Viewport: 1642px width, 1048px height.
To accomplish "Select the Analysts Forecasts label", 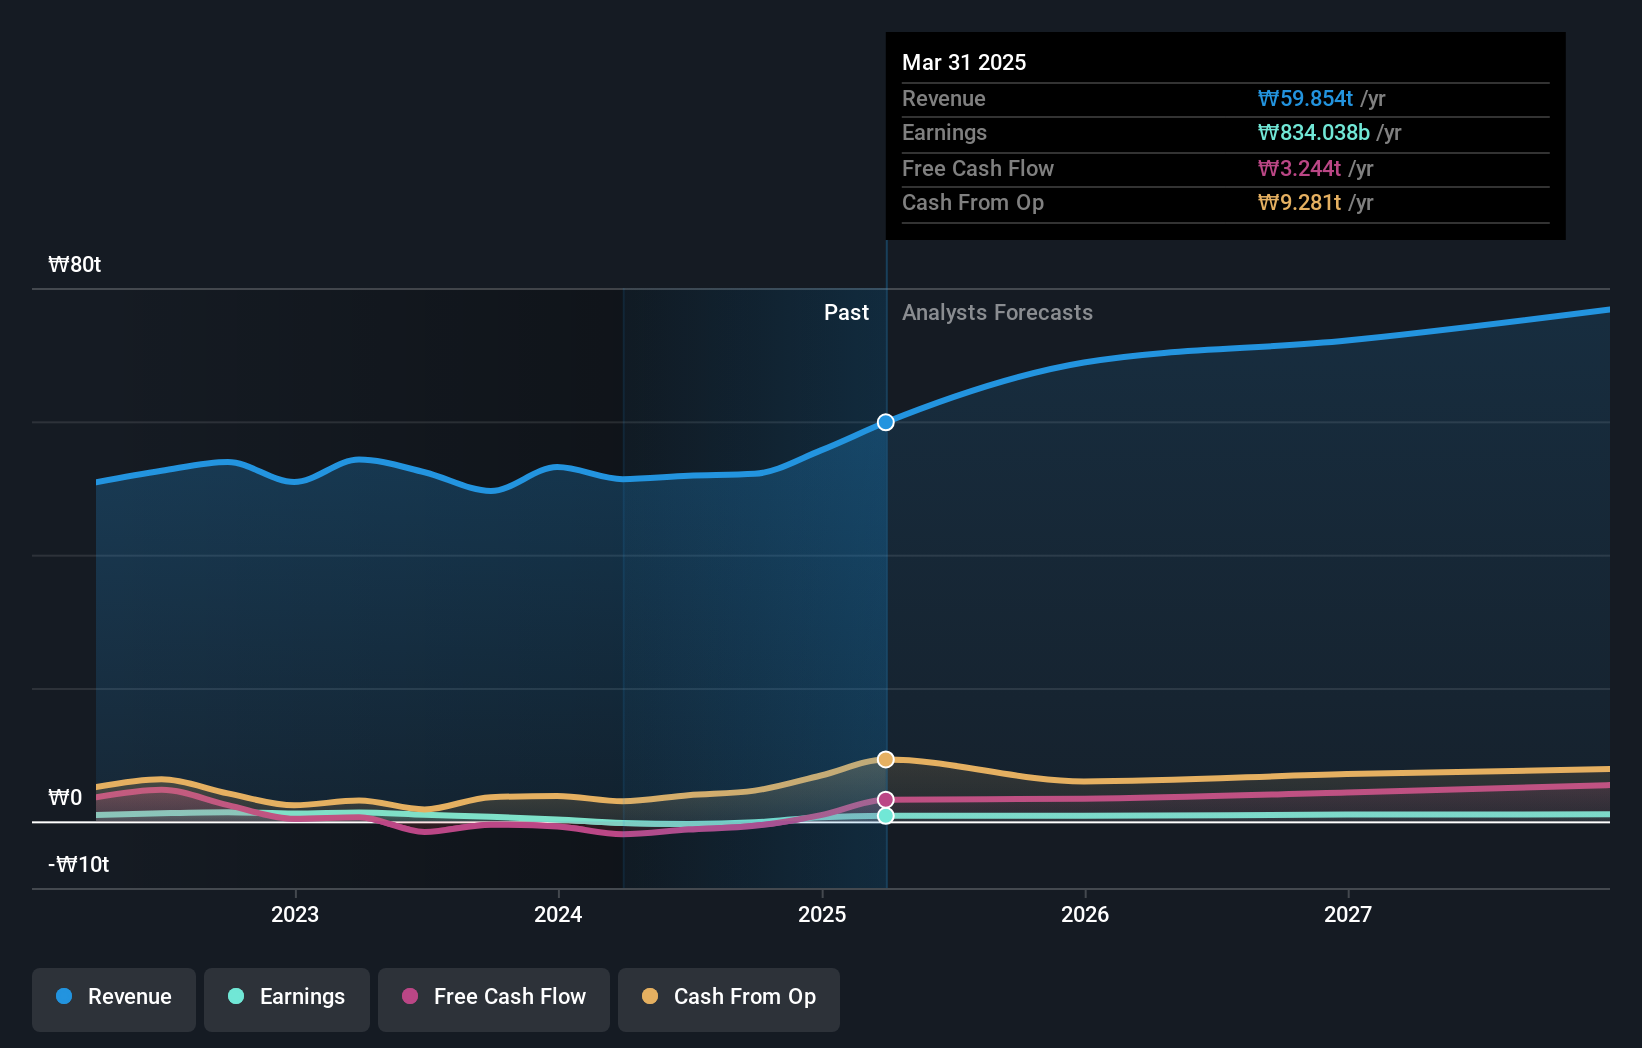I will coord(997,312).
